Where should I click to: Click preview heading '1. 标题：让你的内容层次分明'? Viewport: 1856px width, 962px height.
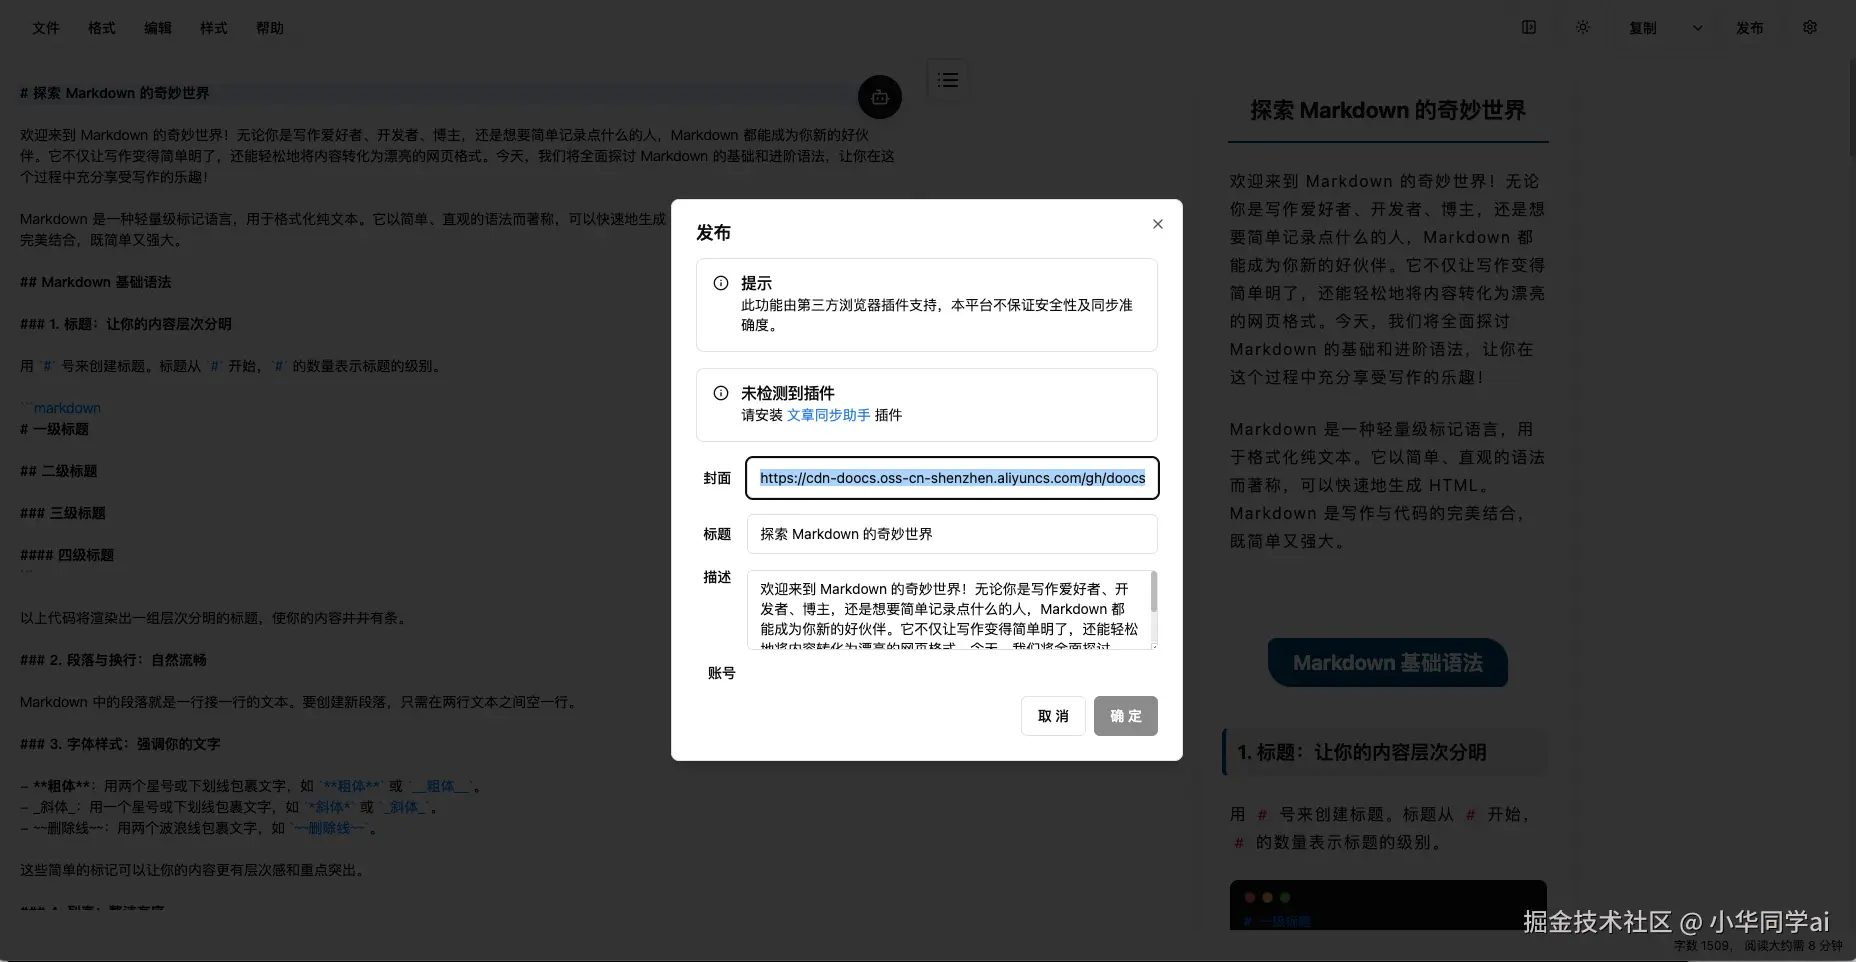(x=1362, y=752)
